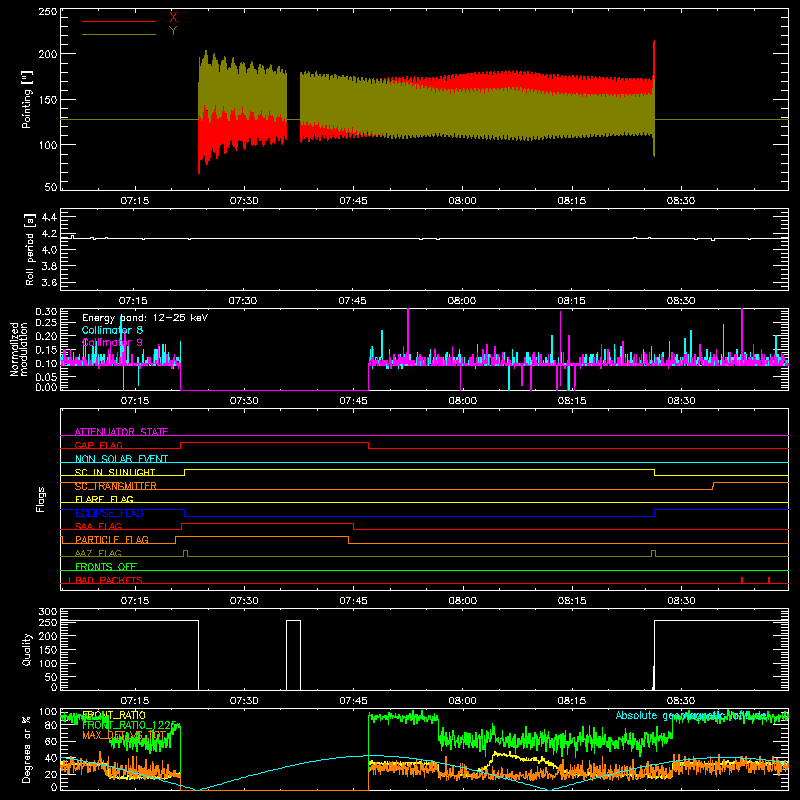Click the 07:30 label under Flags plot
This screenshot has width=800, height=800.
coord(244,601)
